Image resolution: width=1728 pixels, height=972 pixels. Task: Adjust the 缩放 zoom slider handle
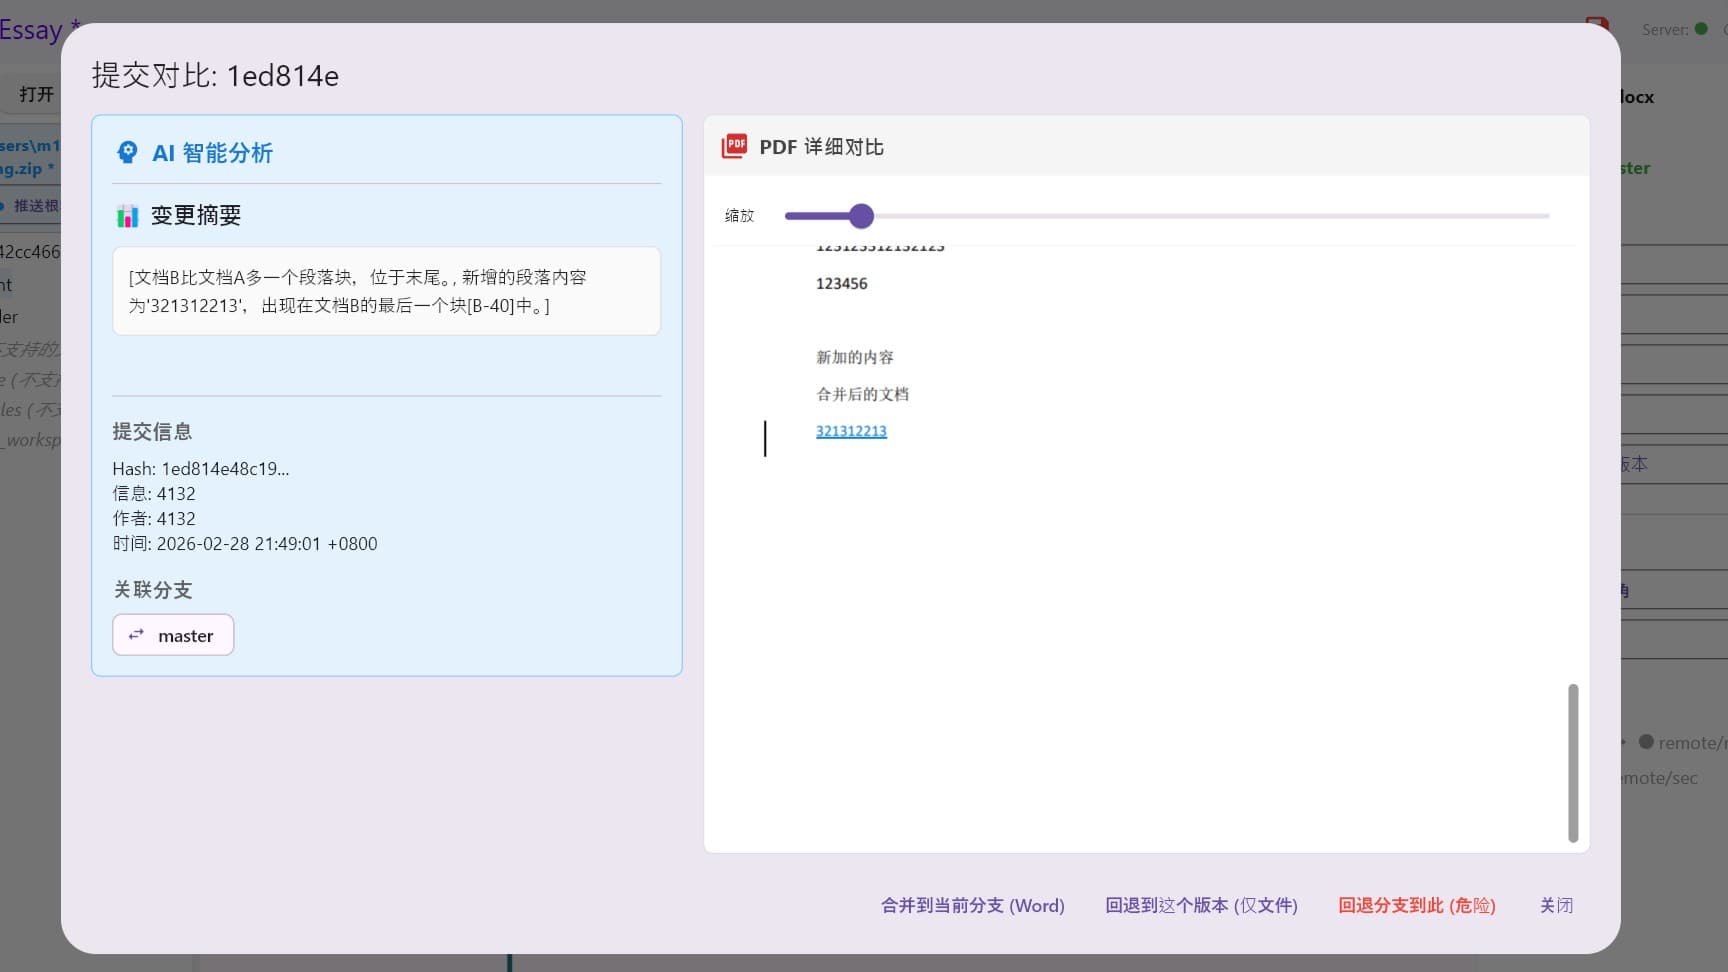861,216
